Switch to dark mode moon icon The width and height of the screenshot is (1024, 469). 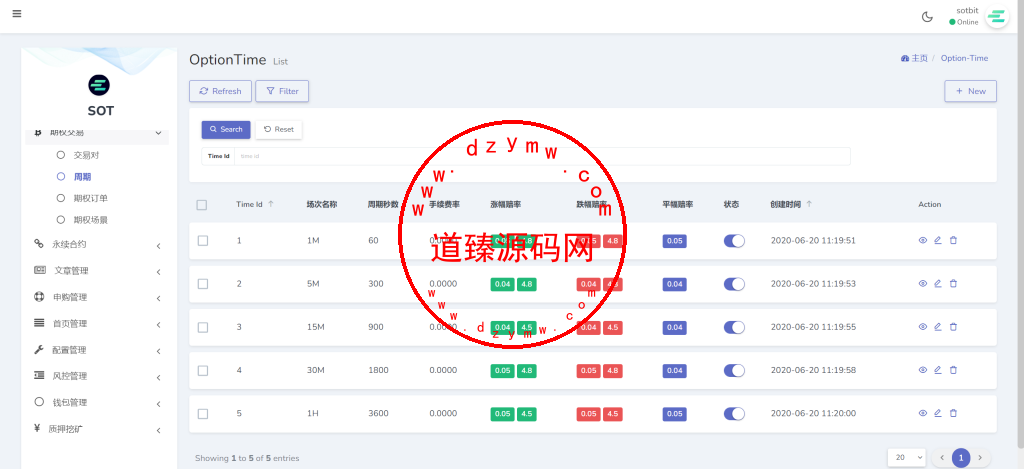tap(927, 17)
